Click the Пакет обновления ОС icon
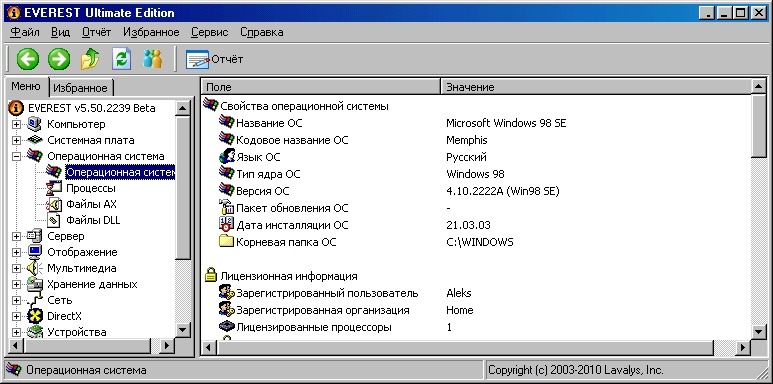The height and width of the screenshot is (384, 773). [x=226, y=208]
